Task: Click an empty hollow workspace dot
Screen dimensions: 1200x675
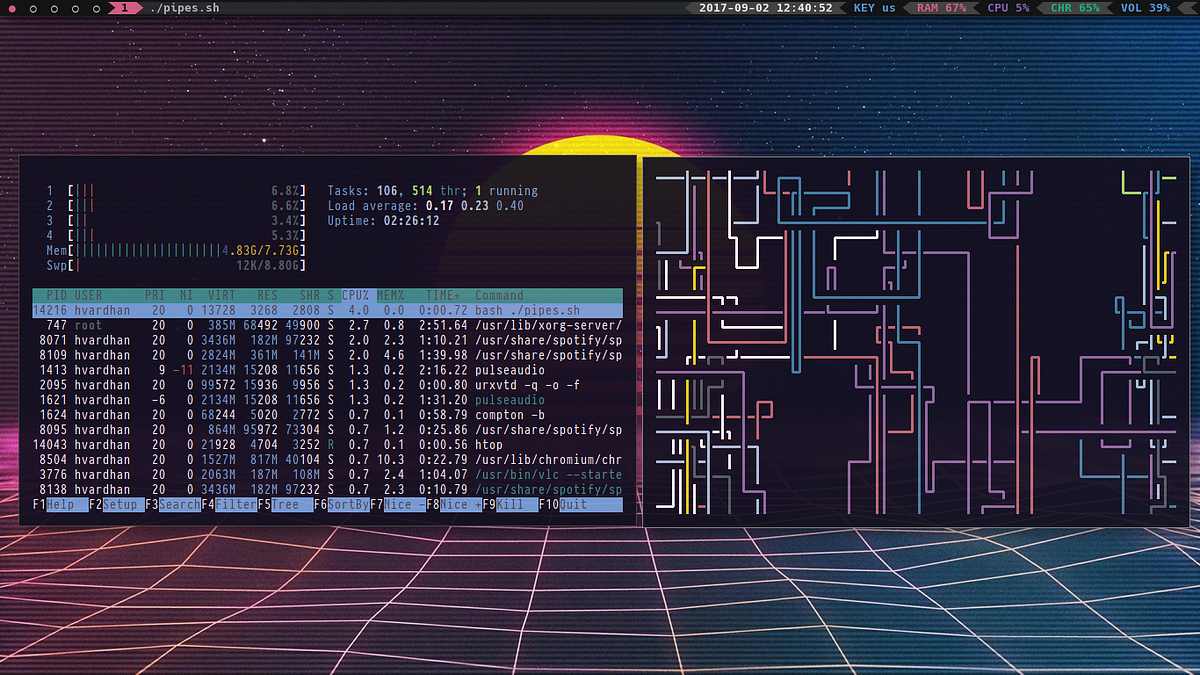Action: click(33, 8)
